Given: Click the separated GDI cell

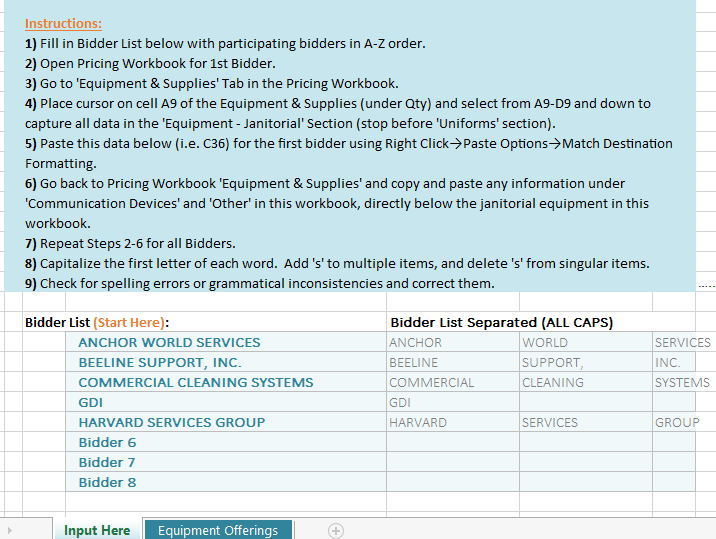Looking at the screenshot, I should pos(453,402).
